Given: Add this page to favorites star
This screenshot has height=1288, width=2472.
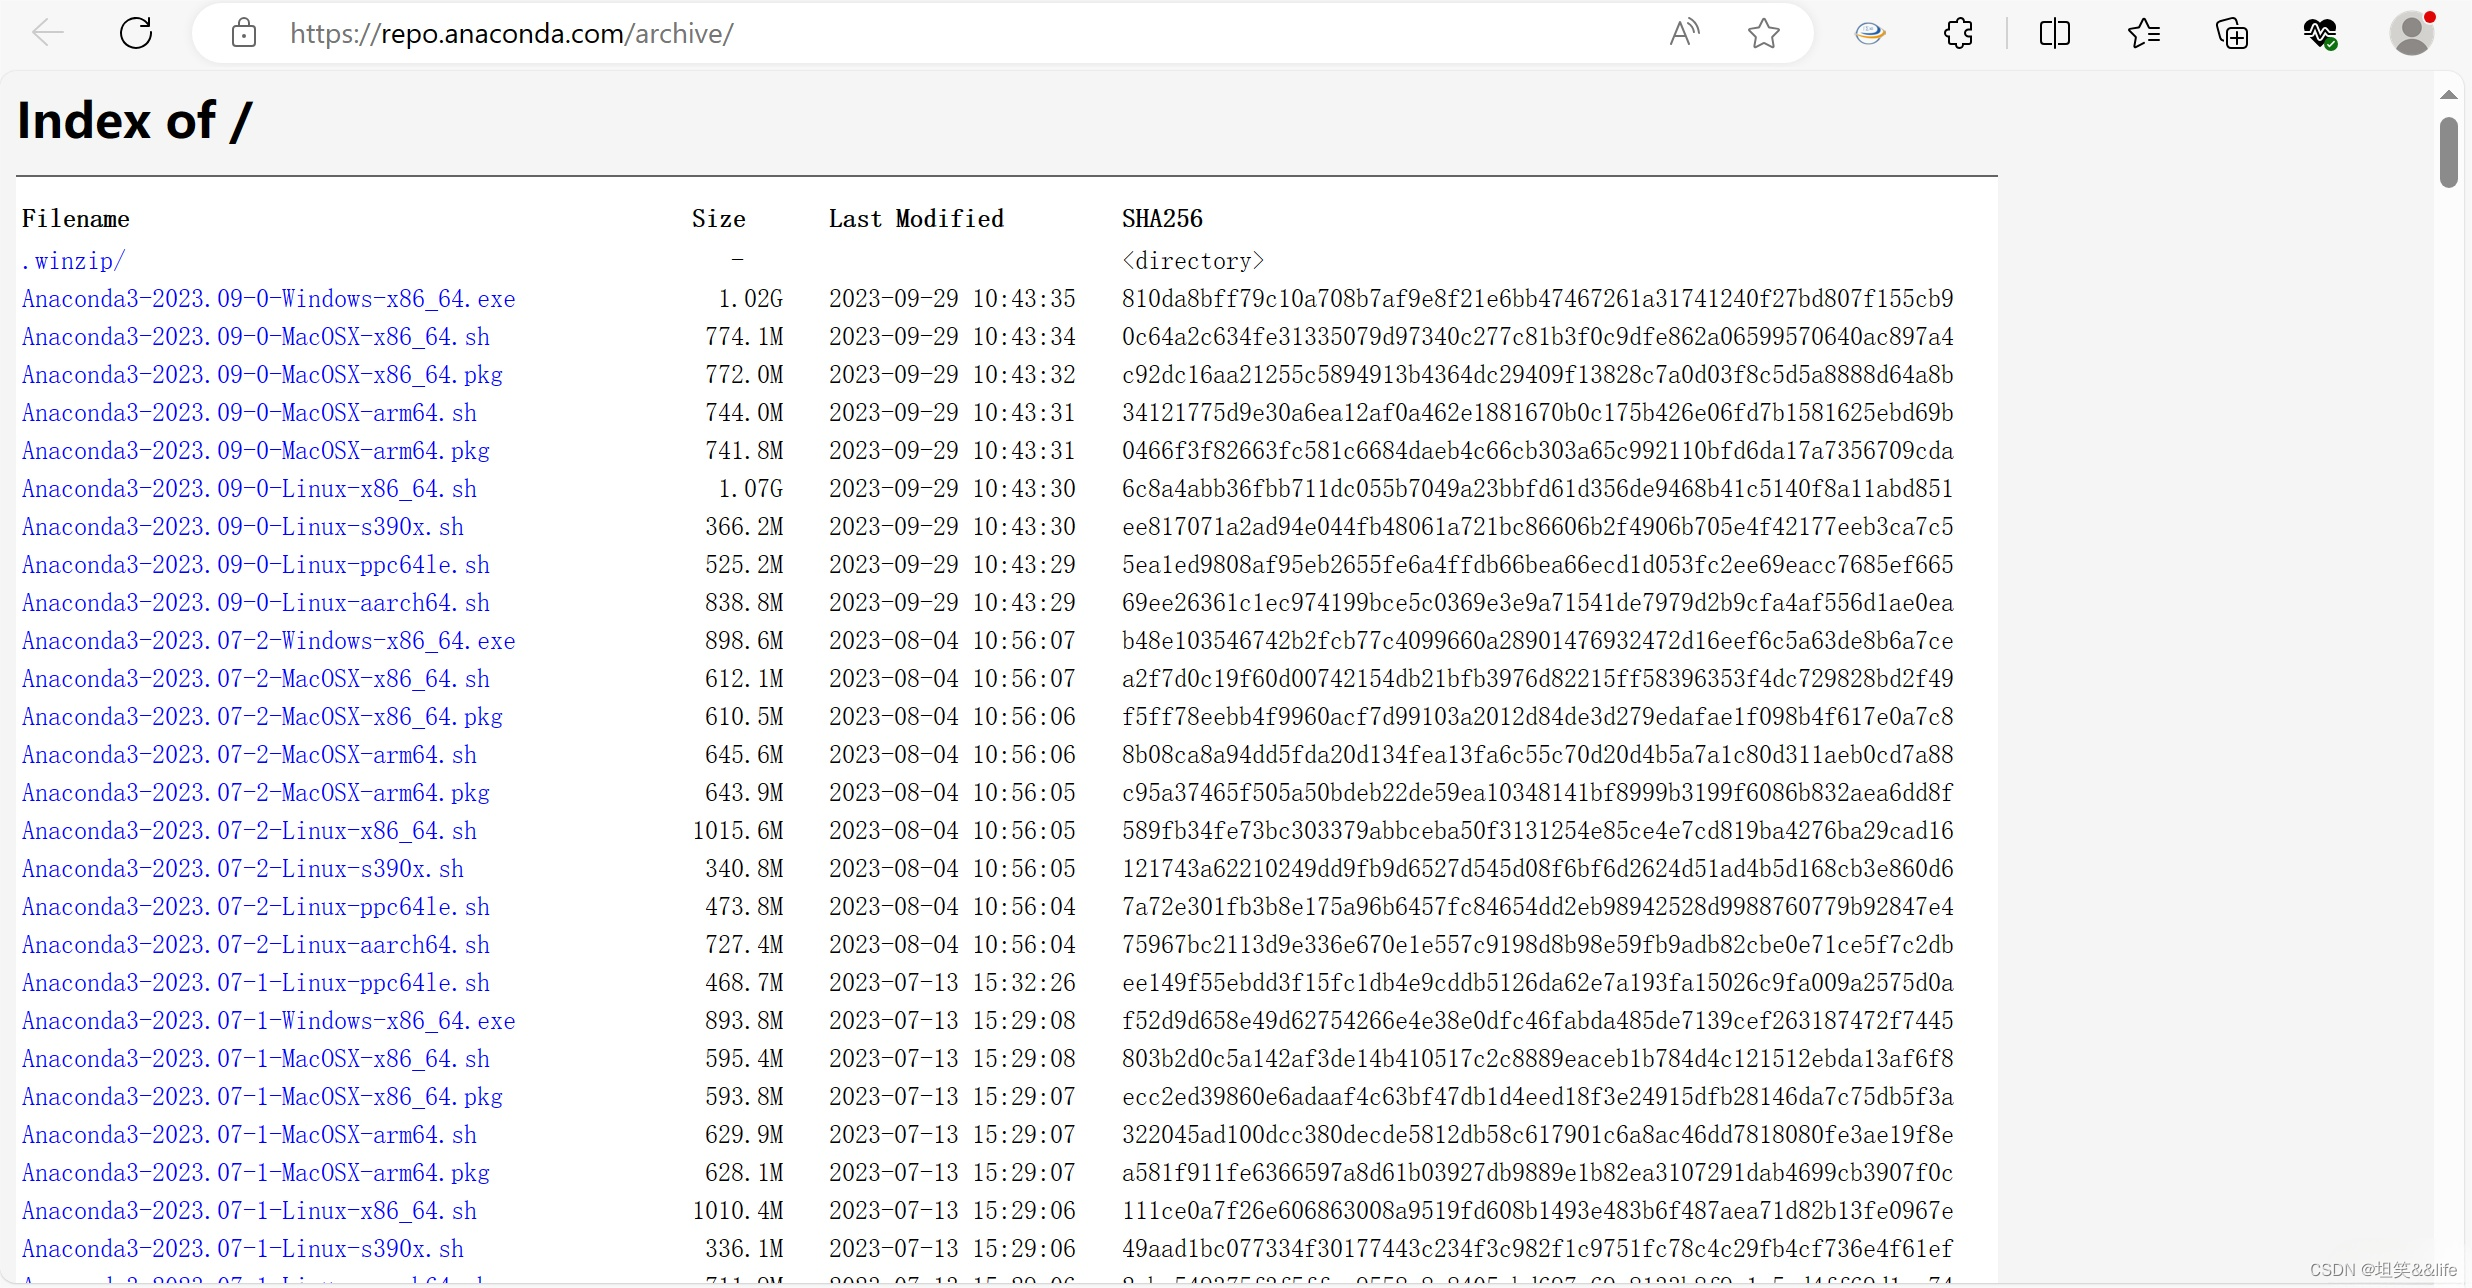Looking at the screenshot, I should [x=1764, y=33].
